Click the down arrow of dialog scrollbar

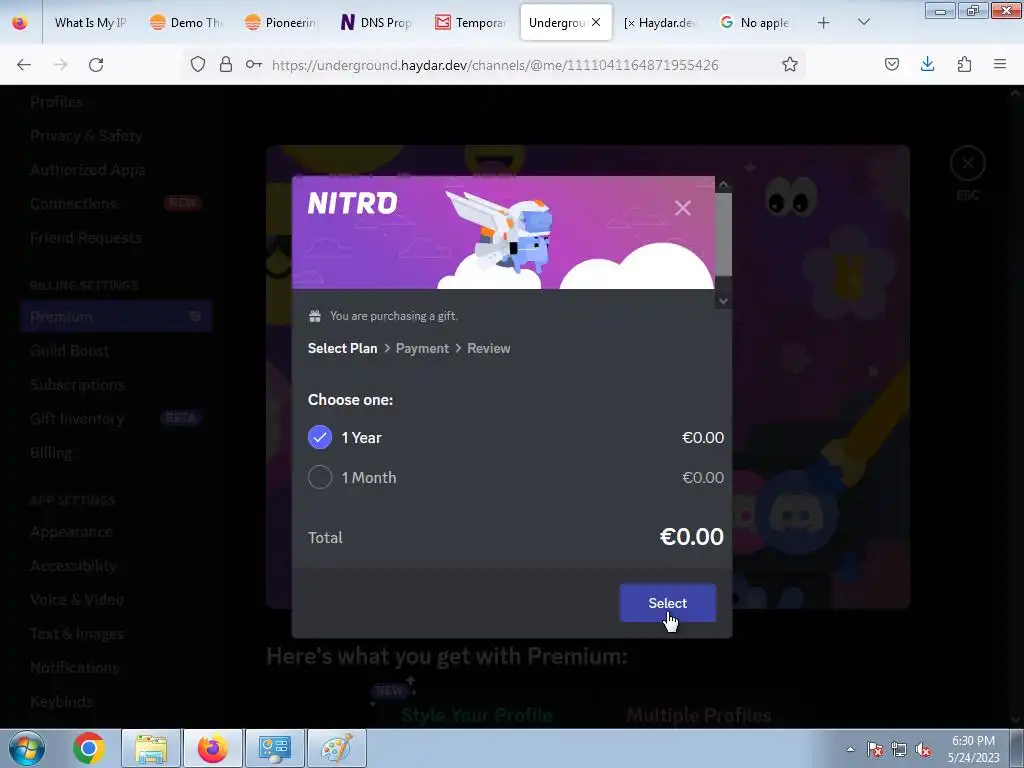(x=724, y=301)
